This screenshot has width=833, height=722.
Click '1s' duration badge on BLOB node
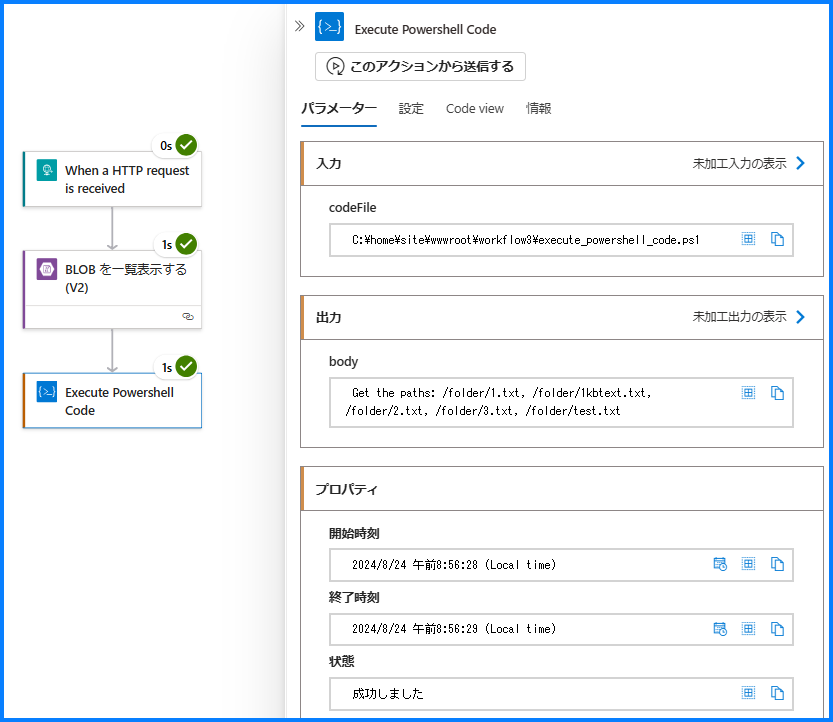[167, 244]
